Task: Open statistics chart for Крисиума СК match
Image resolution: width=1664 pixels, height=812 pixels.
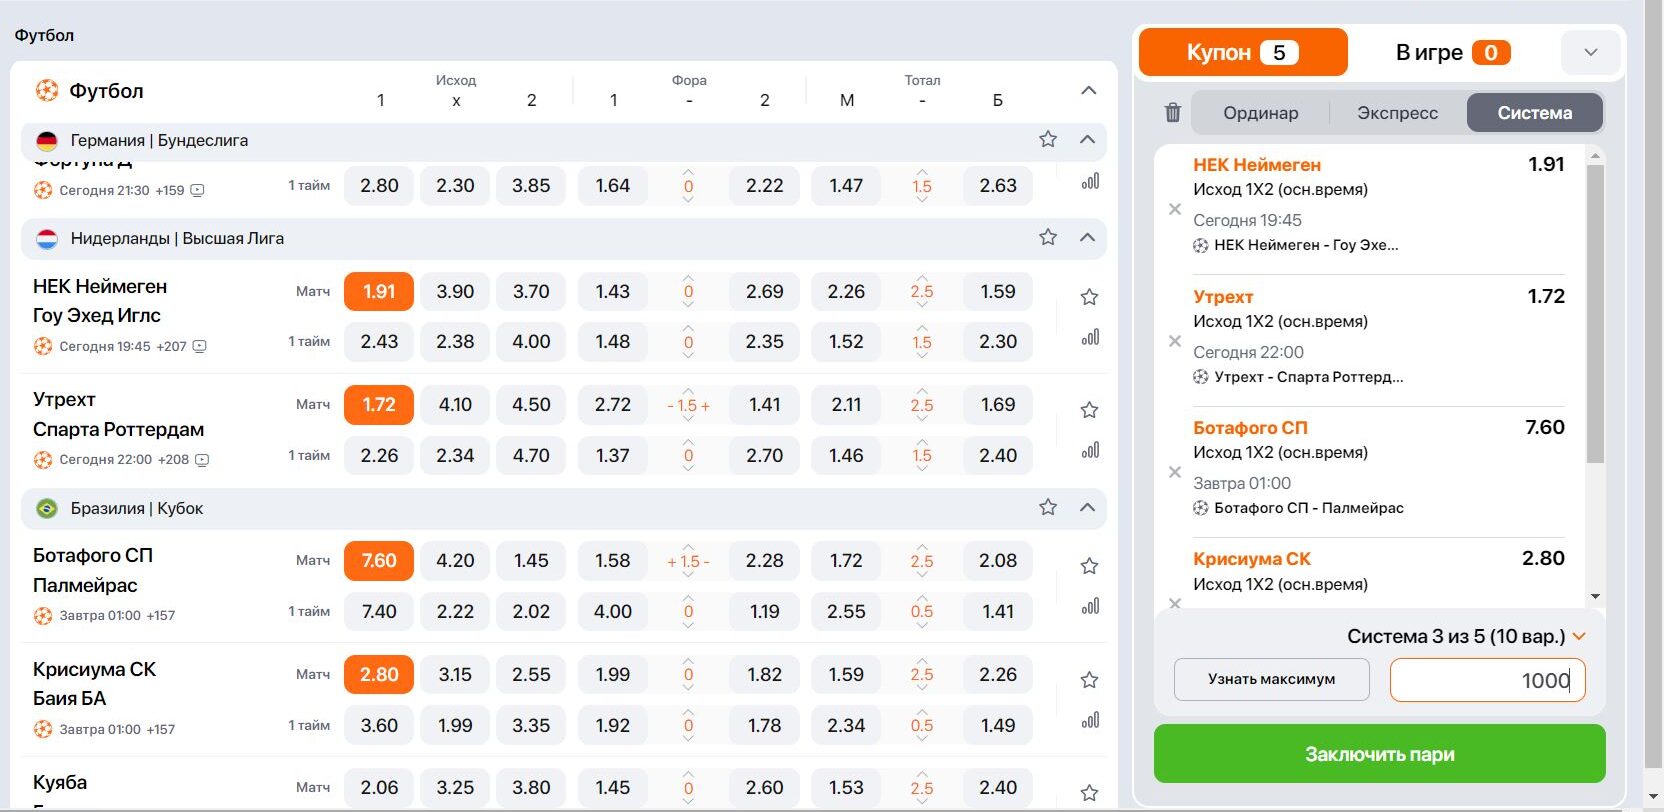Action: pyautogui.click(x=1090, y=721)
